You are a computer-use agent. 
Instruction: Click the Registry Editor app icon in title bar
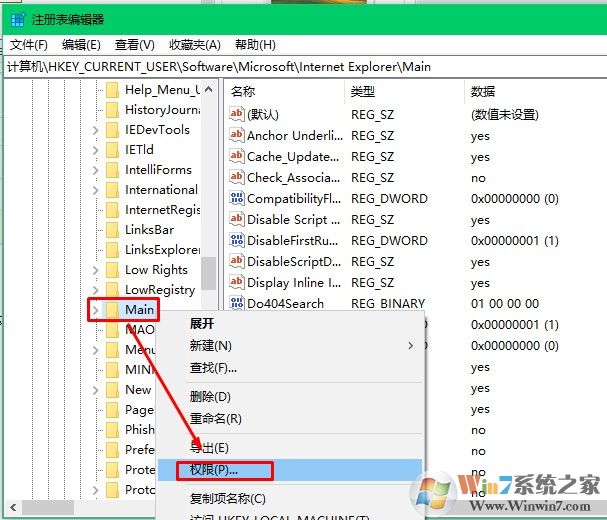pos(18,19)
